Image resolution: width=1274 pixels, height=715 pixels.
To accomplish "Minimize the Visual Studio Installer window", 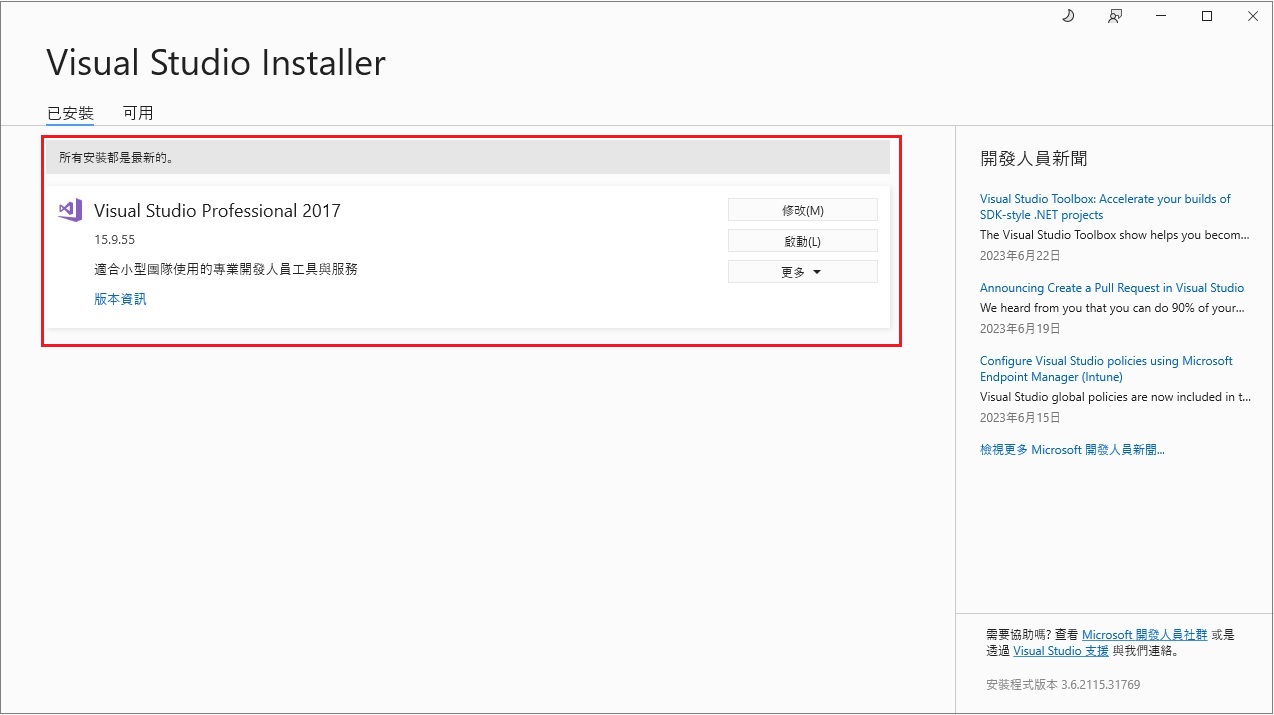I will click(x=1161, y=16).
